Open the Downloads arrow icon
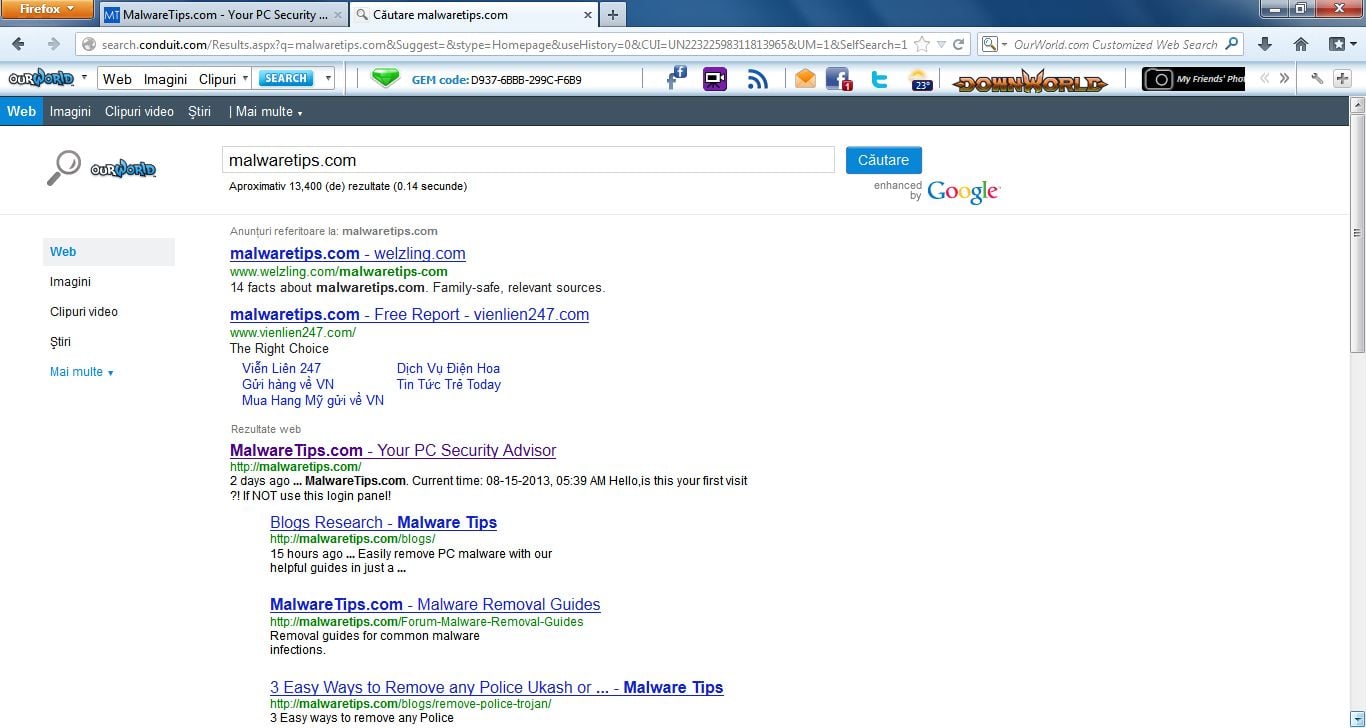The height and width of the screenshot is (728, 1366). [x=1265, y=44]
